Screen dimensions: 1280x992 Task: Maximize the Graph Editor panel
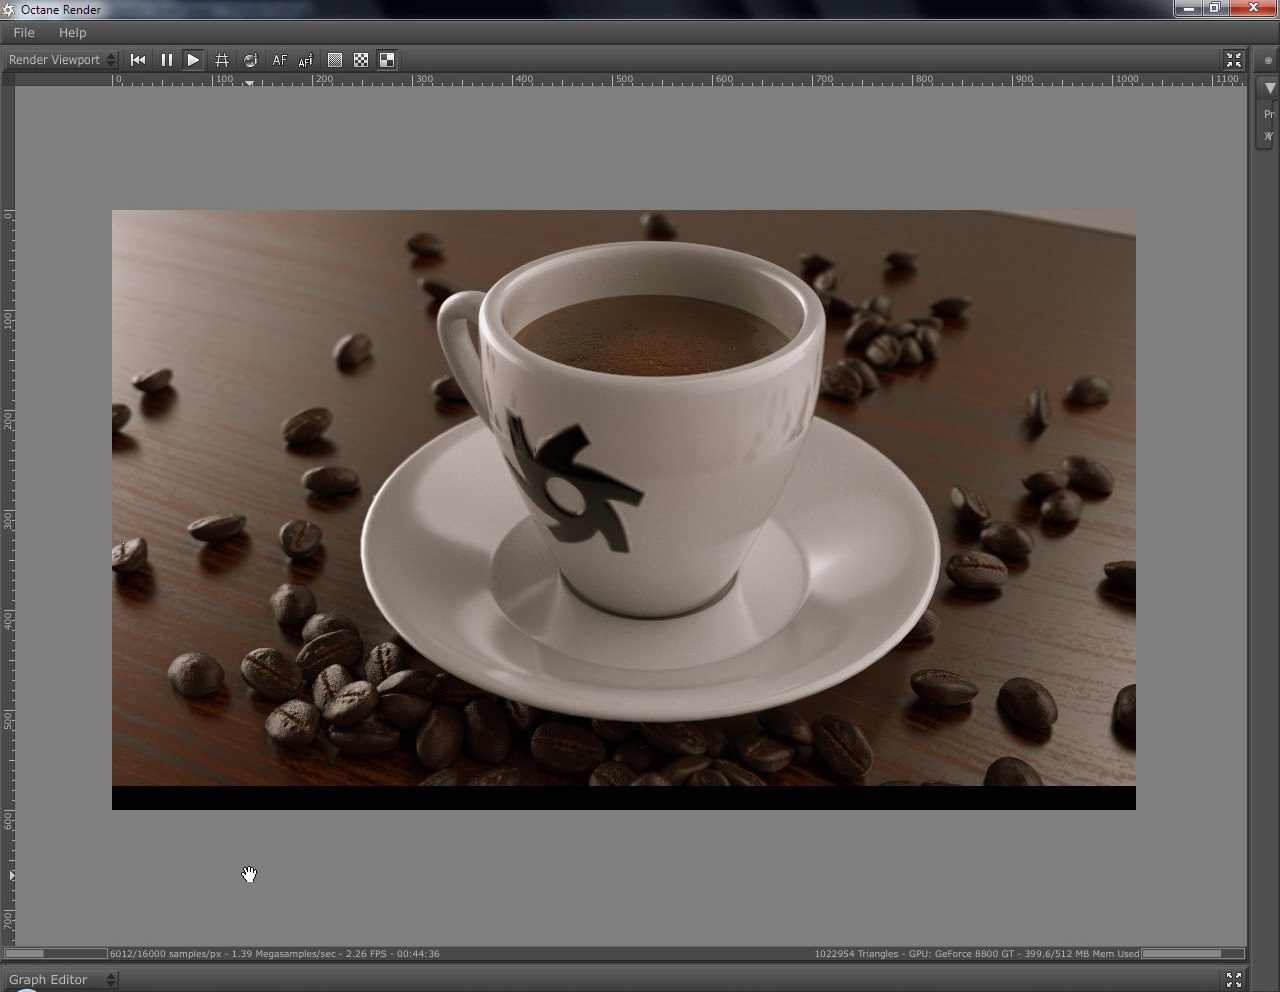1234,980
